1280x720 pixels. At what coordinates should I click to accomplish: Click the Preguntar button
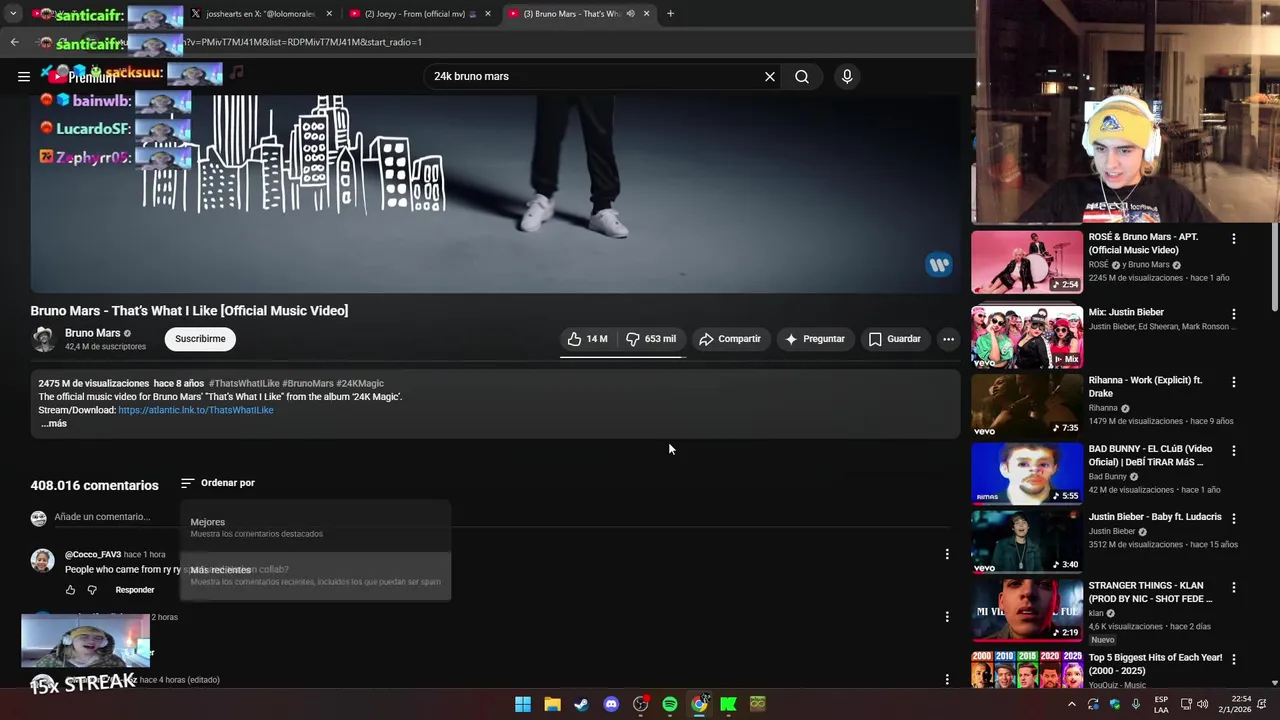(815, 339)
